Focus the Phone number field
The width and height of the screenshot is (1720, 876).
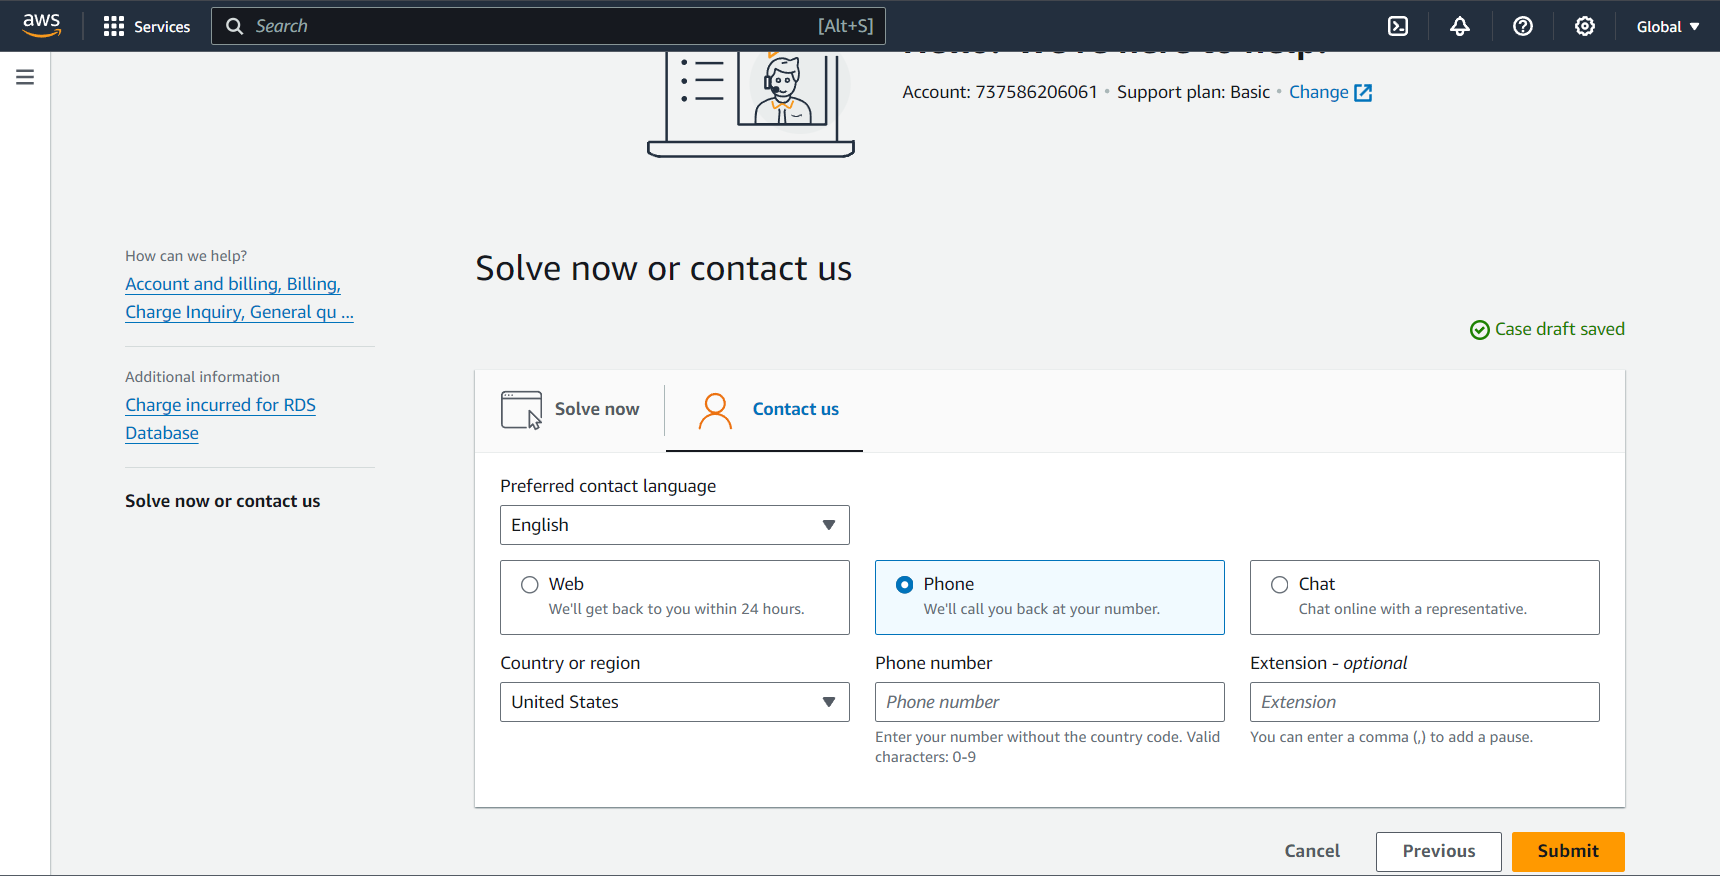point(1050,702)
